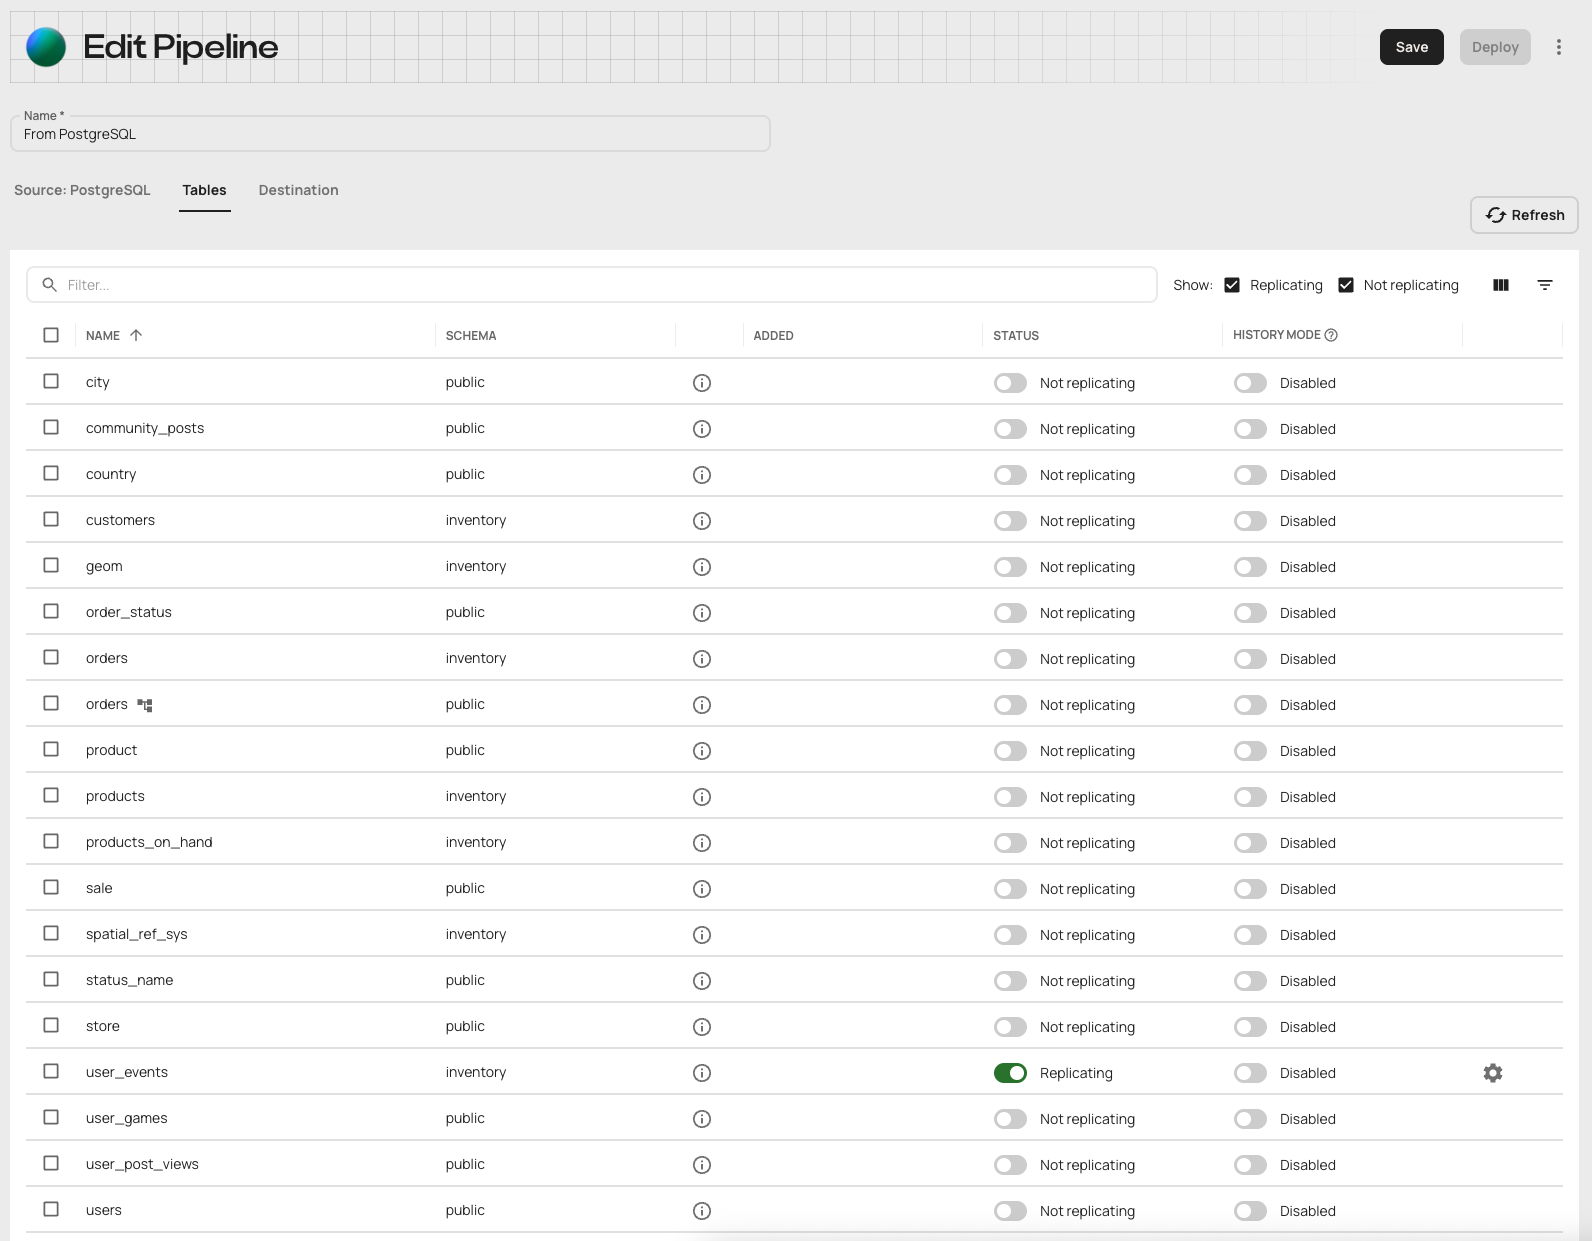Select the geom row checkbox
1592x1241 pixels.
click(x=51, y=565)
